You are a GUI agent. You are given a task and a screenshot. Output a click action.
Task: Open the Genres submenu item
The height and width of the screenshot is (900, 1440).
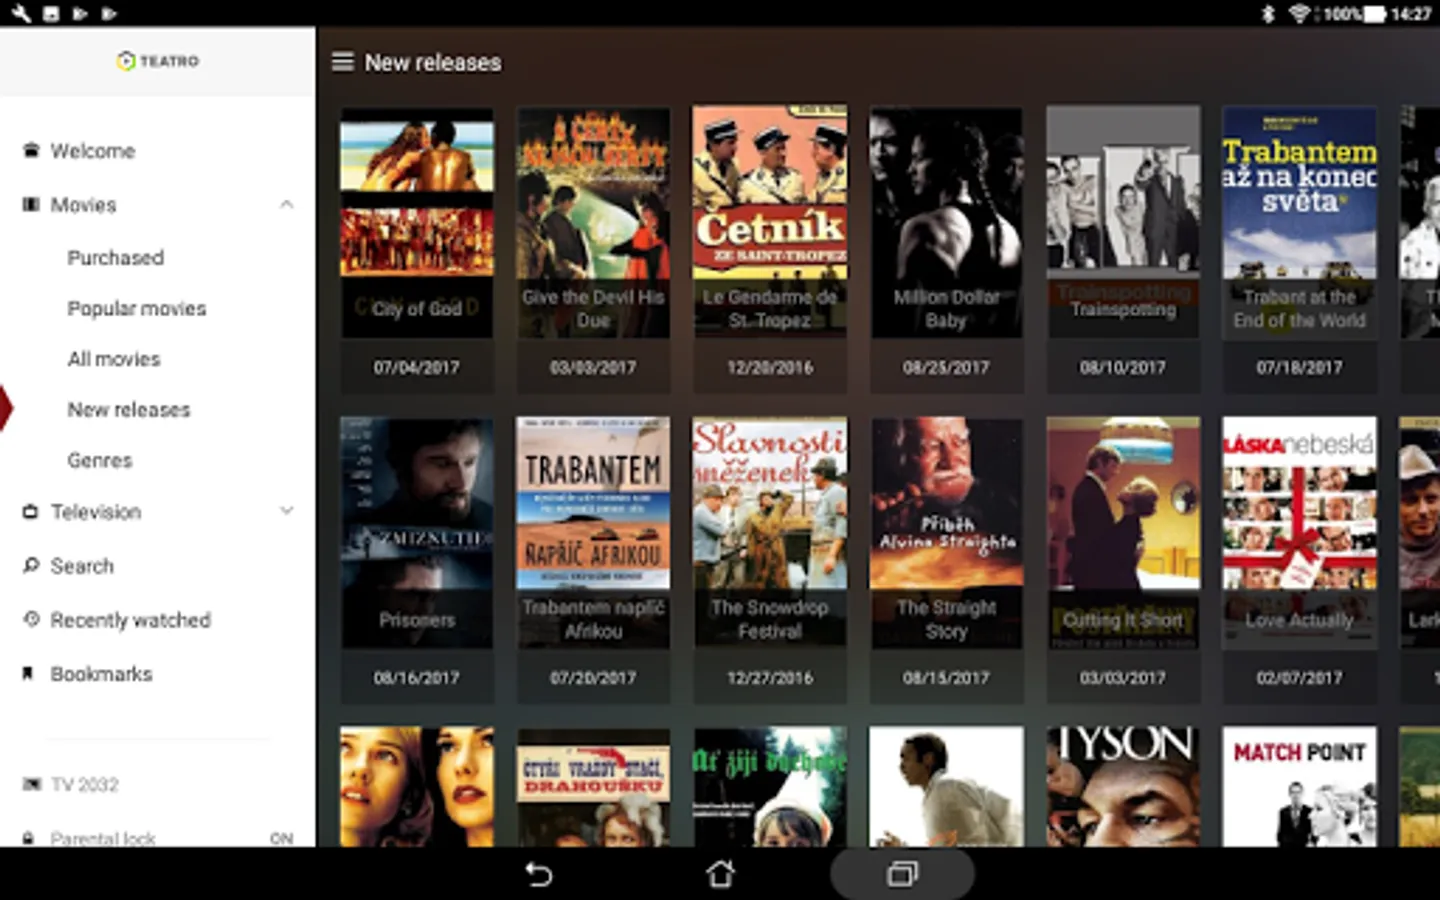coord(100,461)
